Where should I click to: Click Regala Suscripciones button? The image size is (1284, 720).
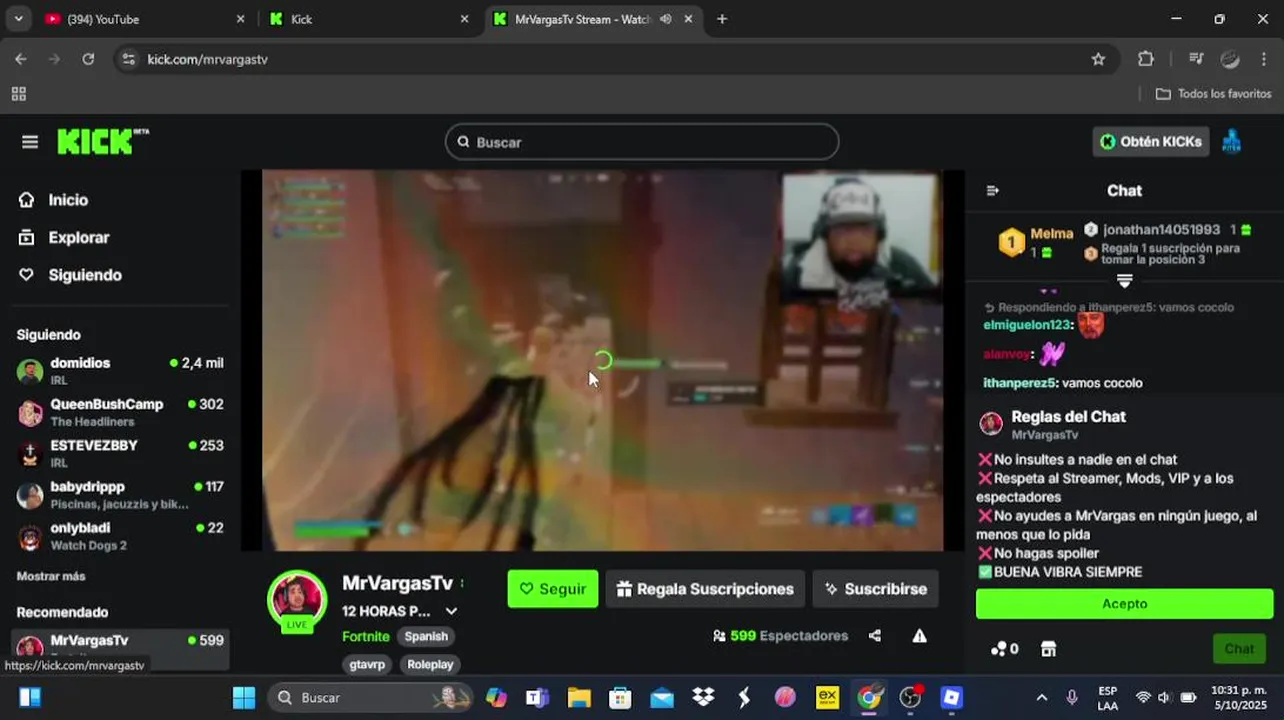pos(705,589)
